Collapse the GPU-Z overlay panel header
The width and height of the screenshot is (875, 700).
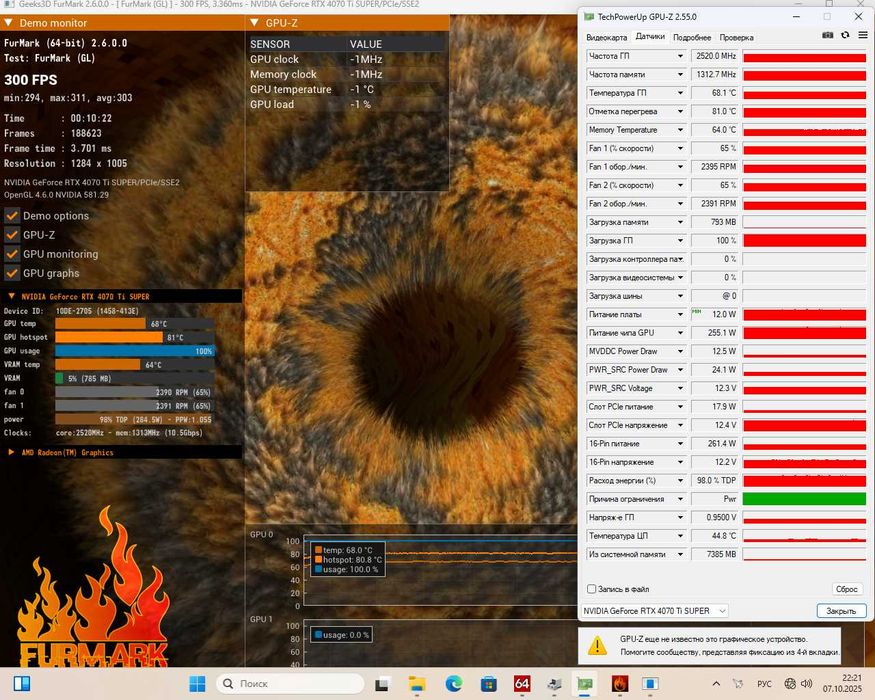tap(254, 23)
